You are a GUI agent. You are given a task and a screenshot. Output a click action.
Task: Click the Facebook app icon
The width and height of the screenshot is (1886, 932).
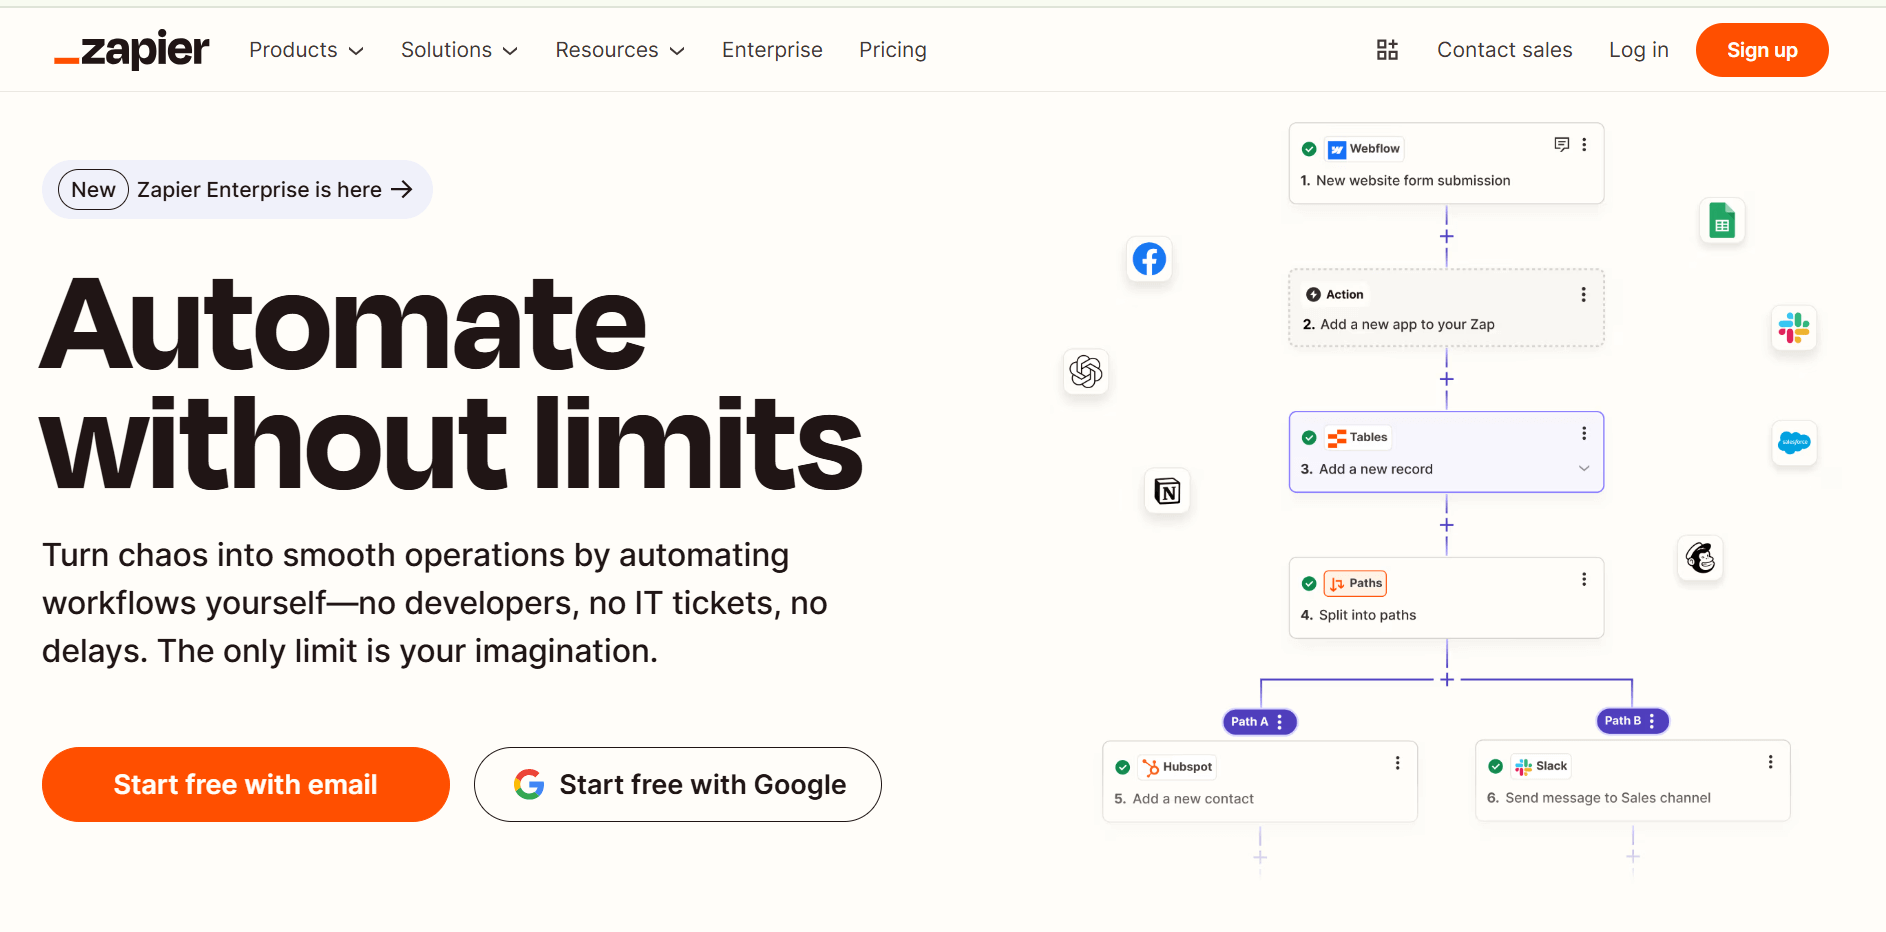1149,259
